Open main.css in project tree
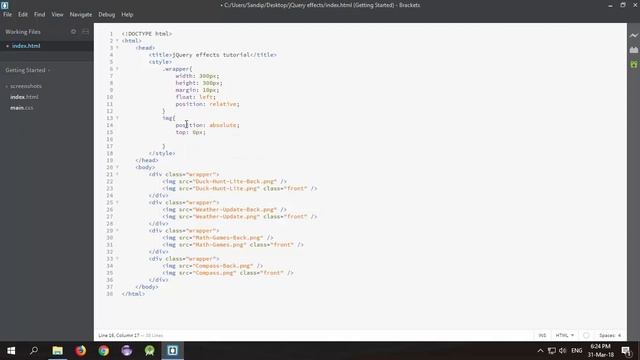This screenshot has height=360, width=640. click(22, 108)
